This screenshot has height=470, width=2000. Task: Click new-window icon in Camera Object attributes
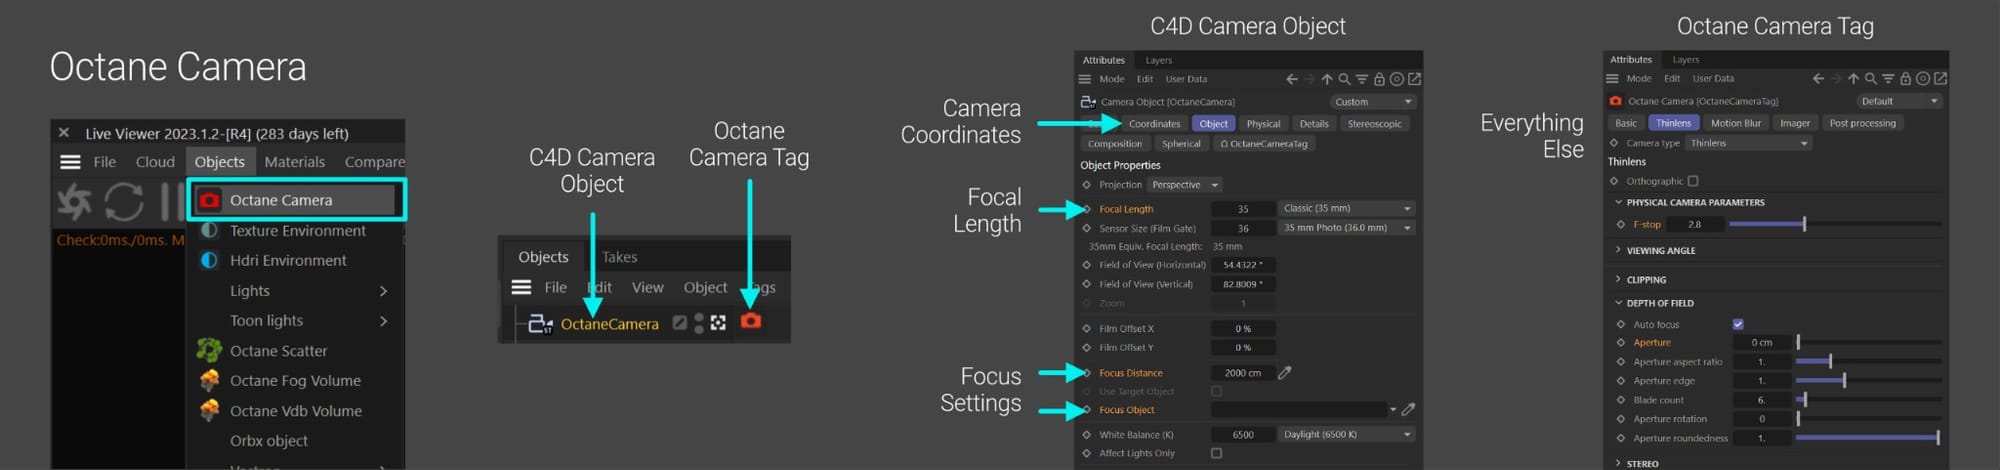coord(1414,79)
